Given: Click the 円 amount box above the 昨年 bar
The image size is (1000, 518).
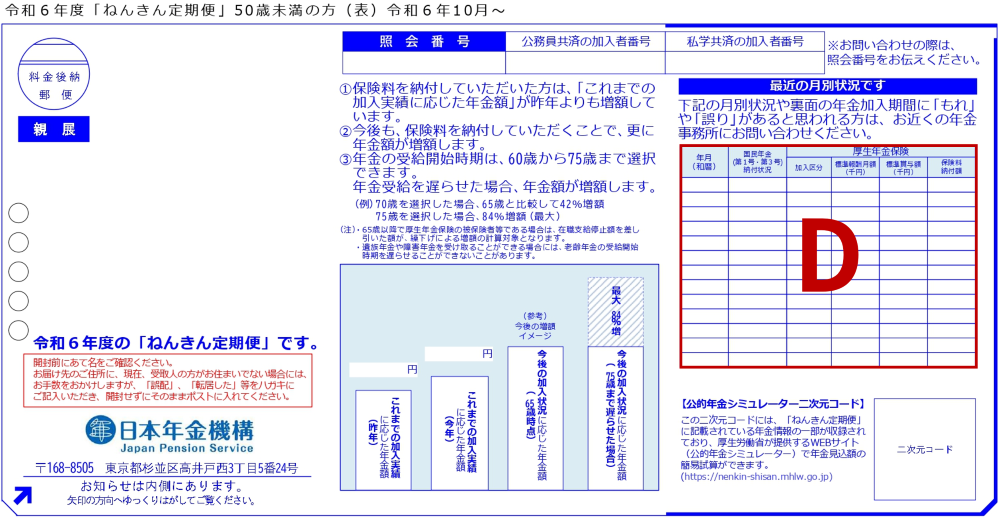Looking at the screenshot, I should pyautogui.click(x=384, y=369).
